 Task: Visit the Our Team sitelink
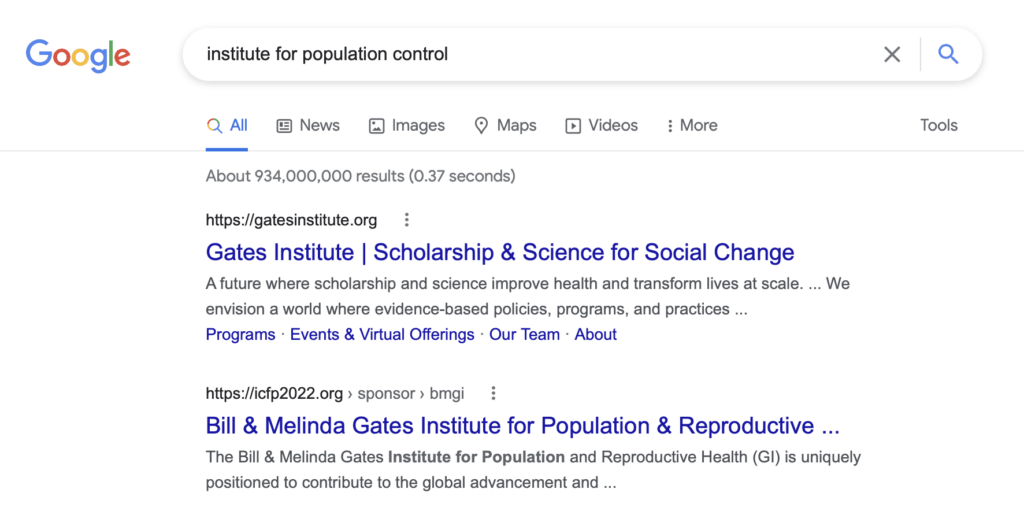[524, 335]
